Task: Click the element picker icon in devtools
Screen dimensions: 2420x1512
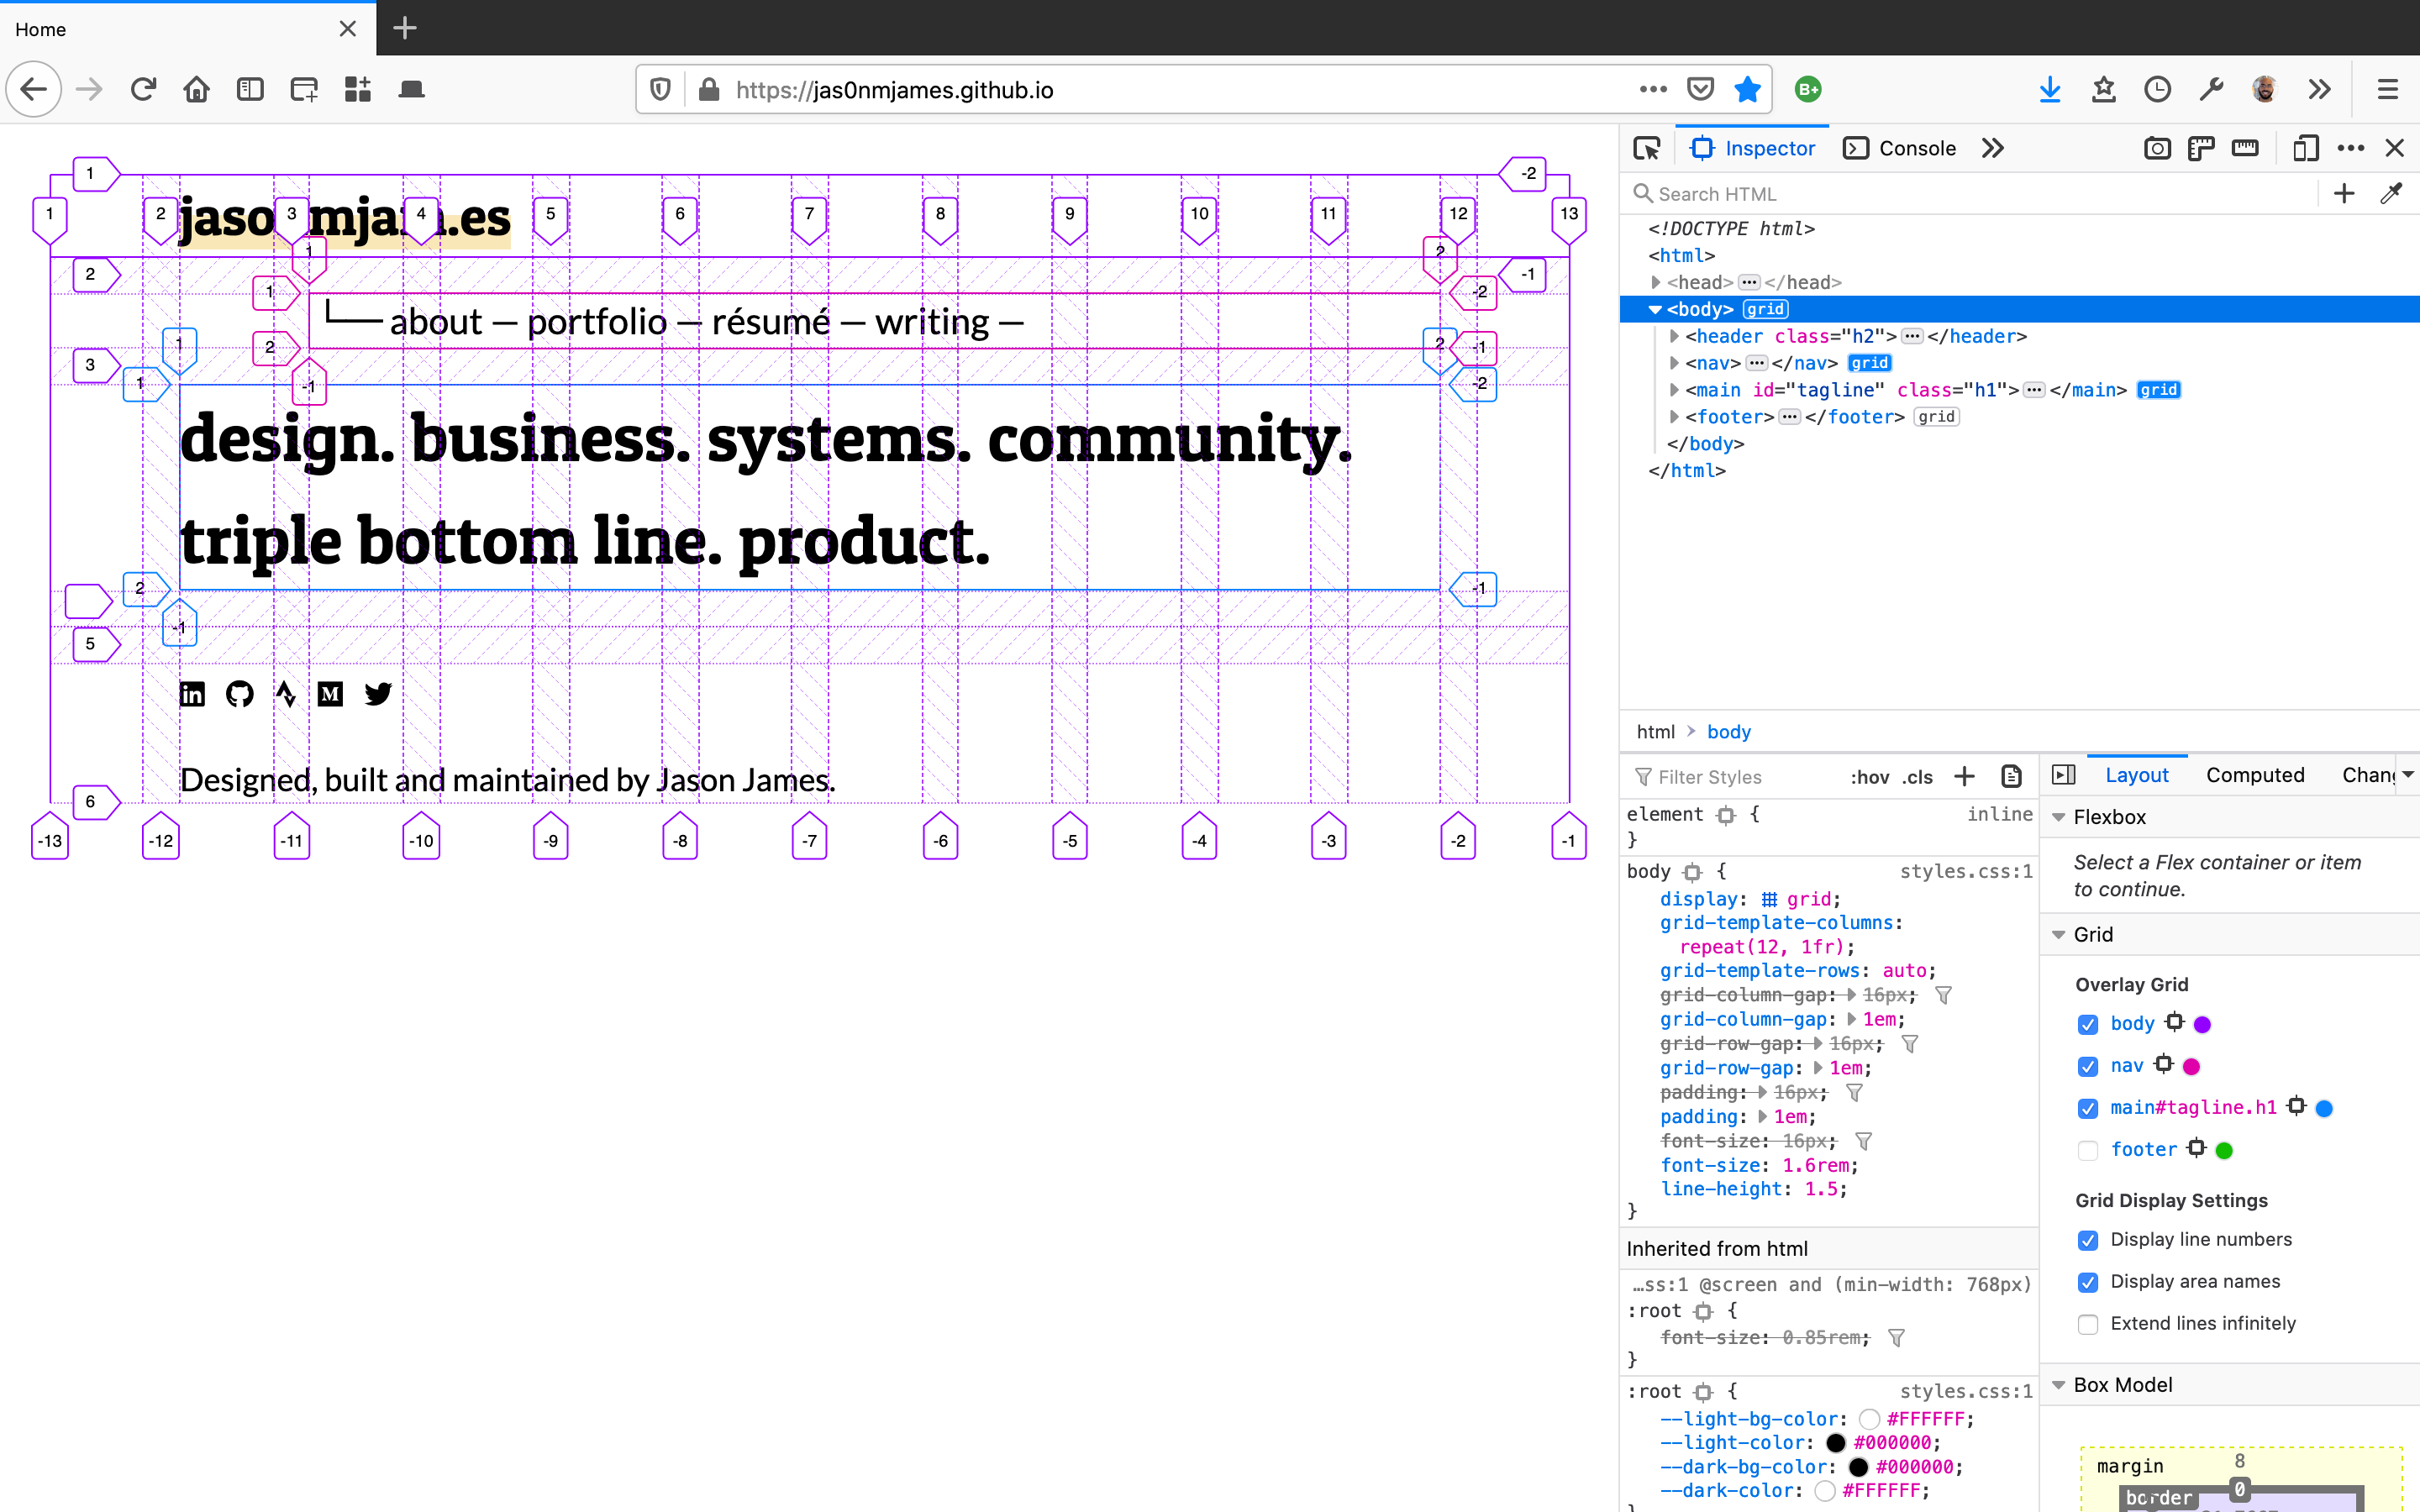Action: [x=1646, y=148]
